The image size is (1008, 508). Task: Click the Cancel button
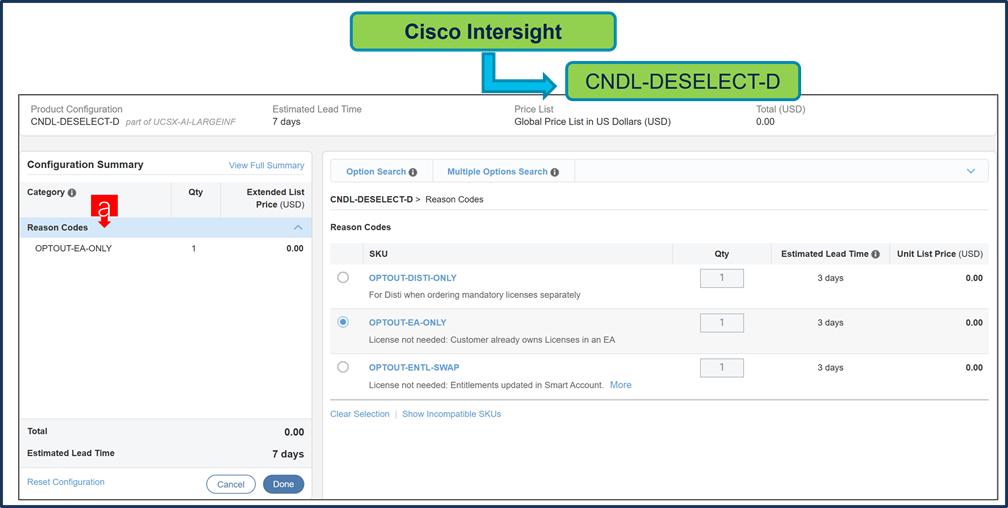(231, 484)
